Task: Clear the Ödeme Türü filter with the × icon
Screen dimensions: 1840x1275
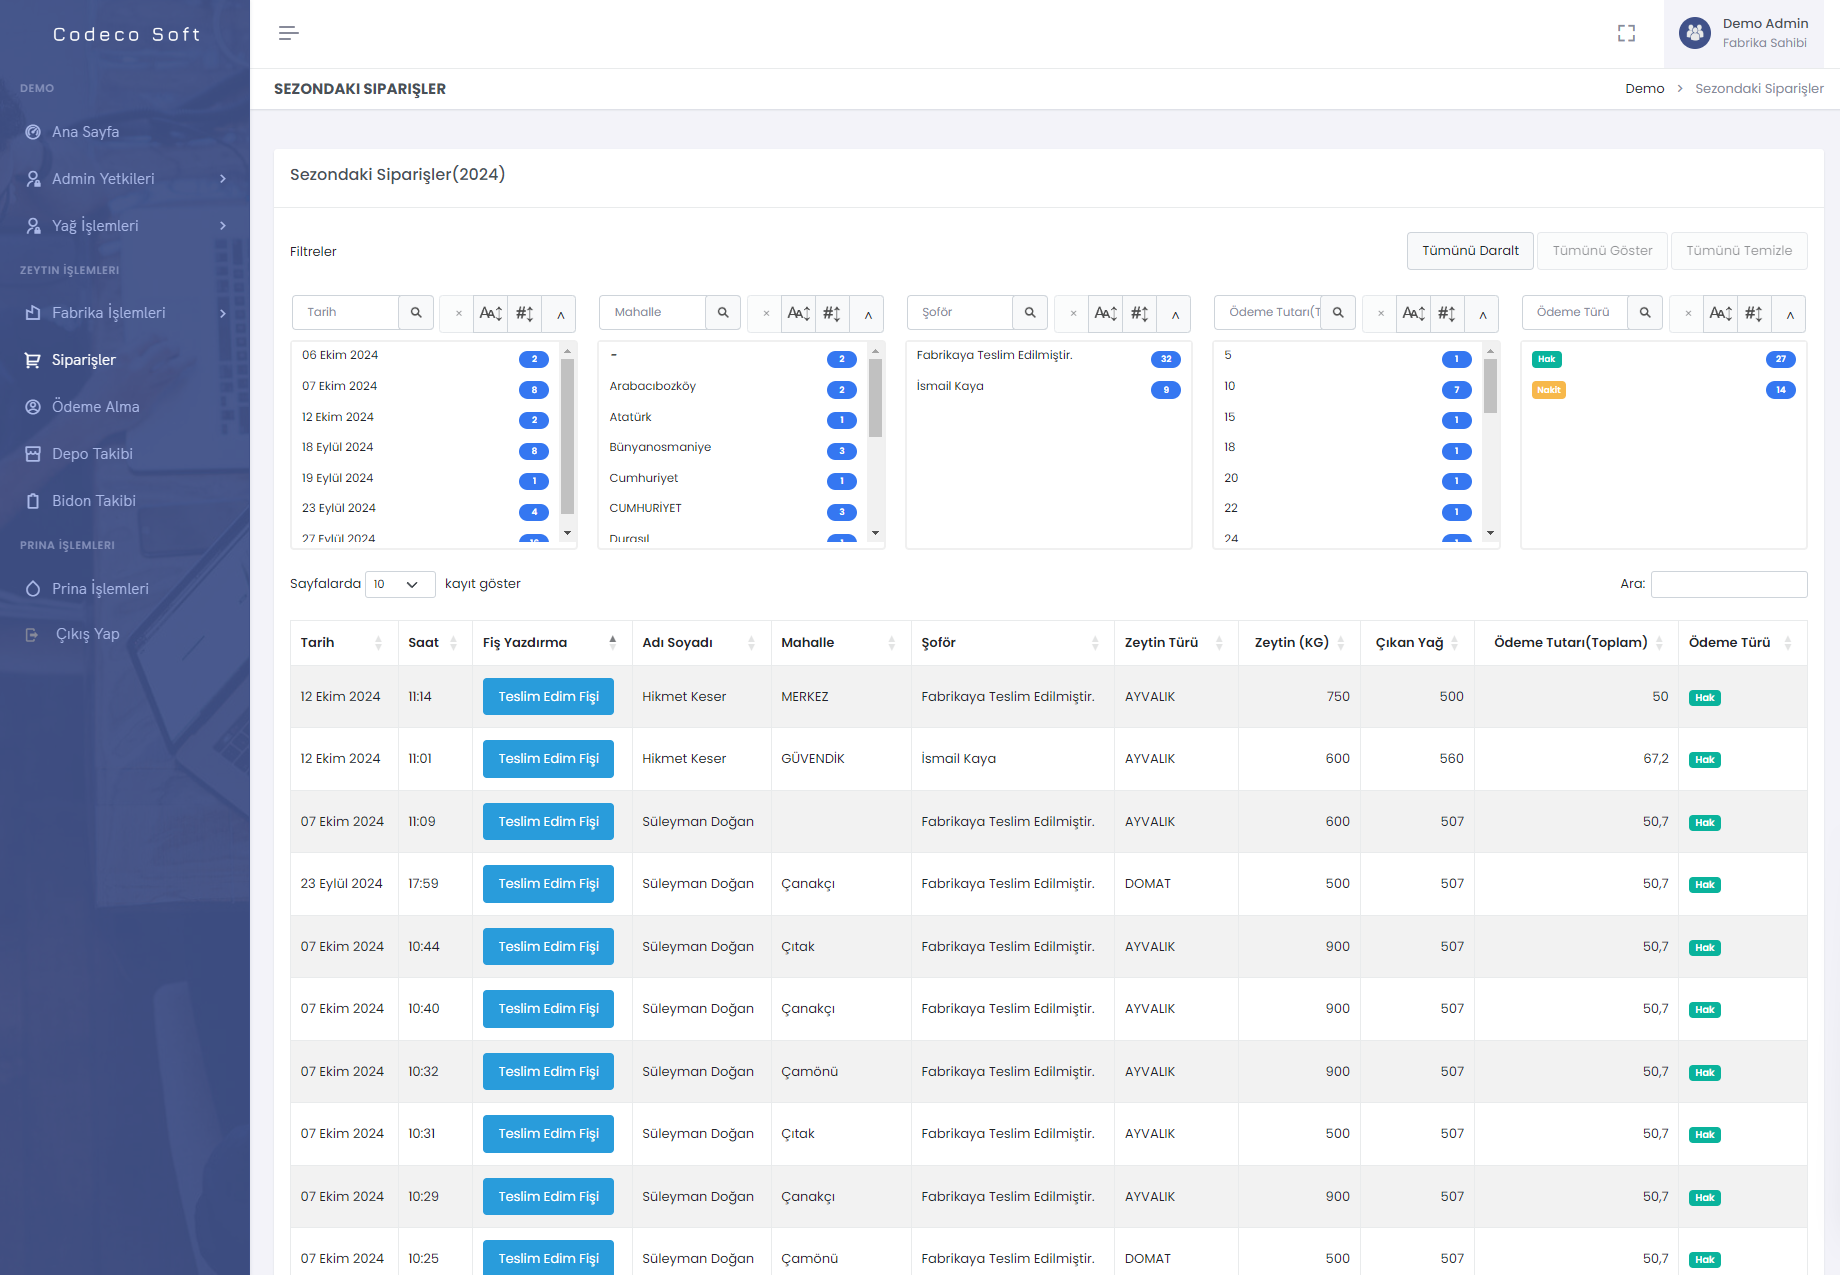Action: [x=1688, y=313]
